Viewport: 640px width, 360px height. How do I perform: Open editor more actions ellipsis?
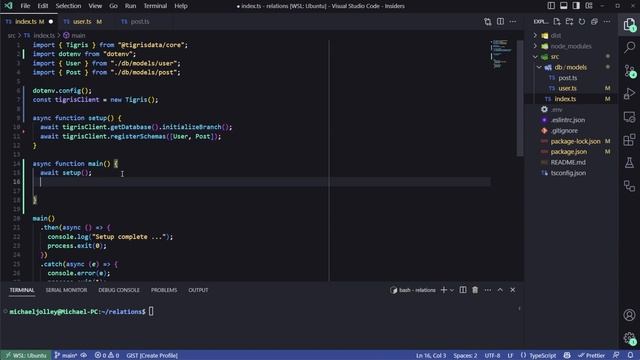tap(513, 22)
